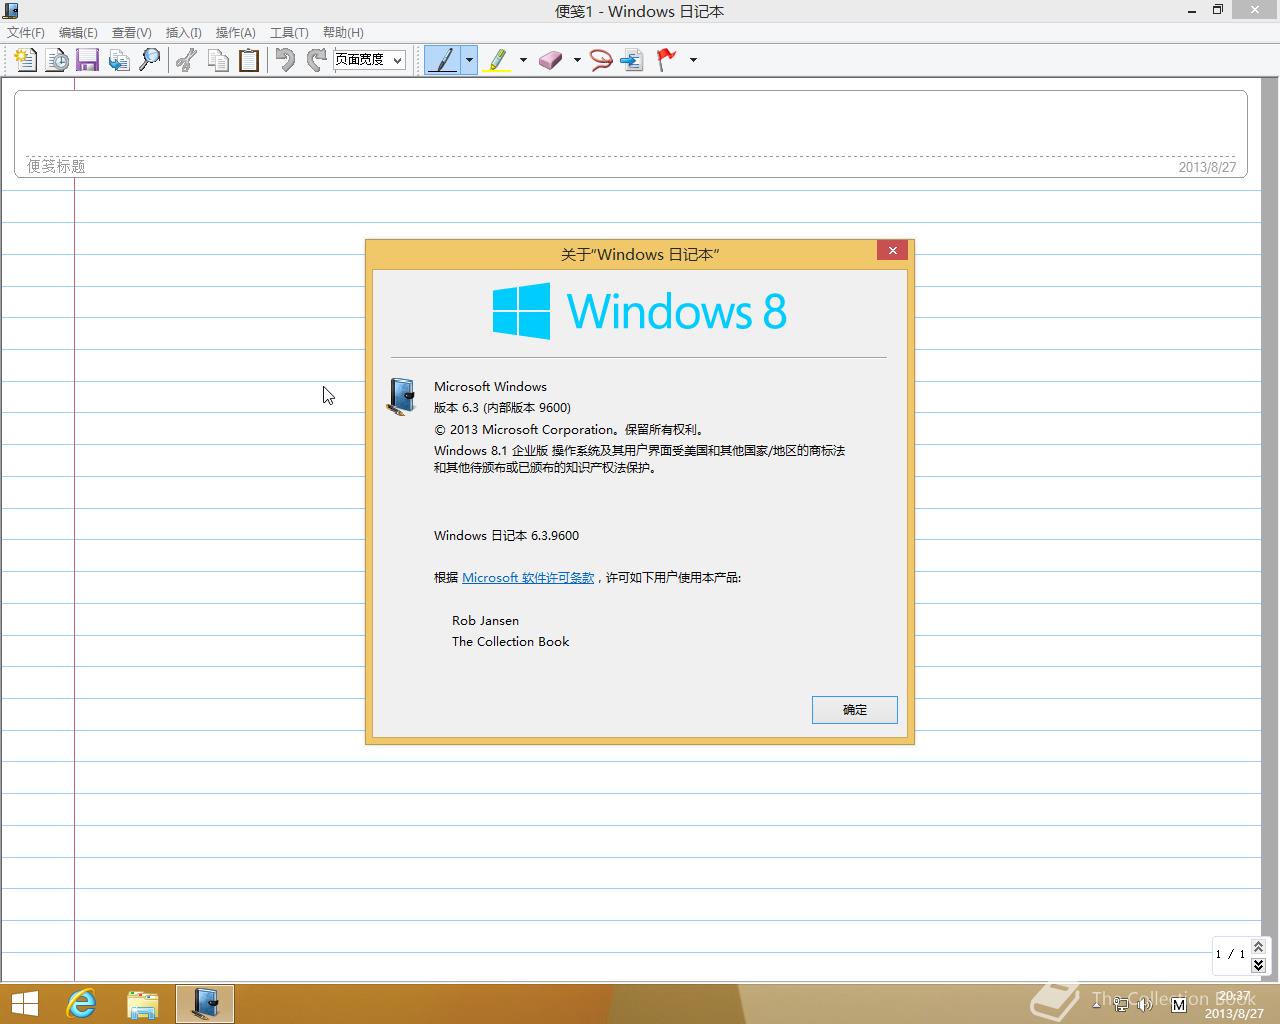Click the New Note toolbar icon

(26, 60)
